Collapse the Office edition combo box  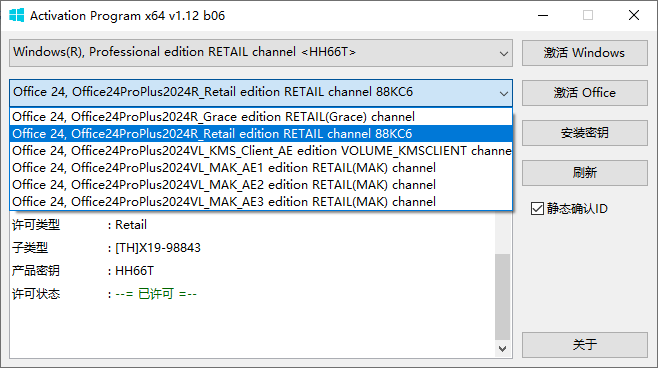point(261,92)
